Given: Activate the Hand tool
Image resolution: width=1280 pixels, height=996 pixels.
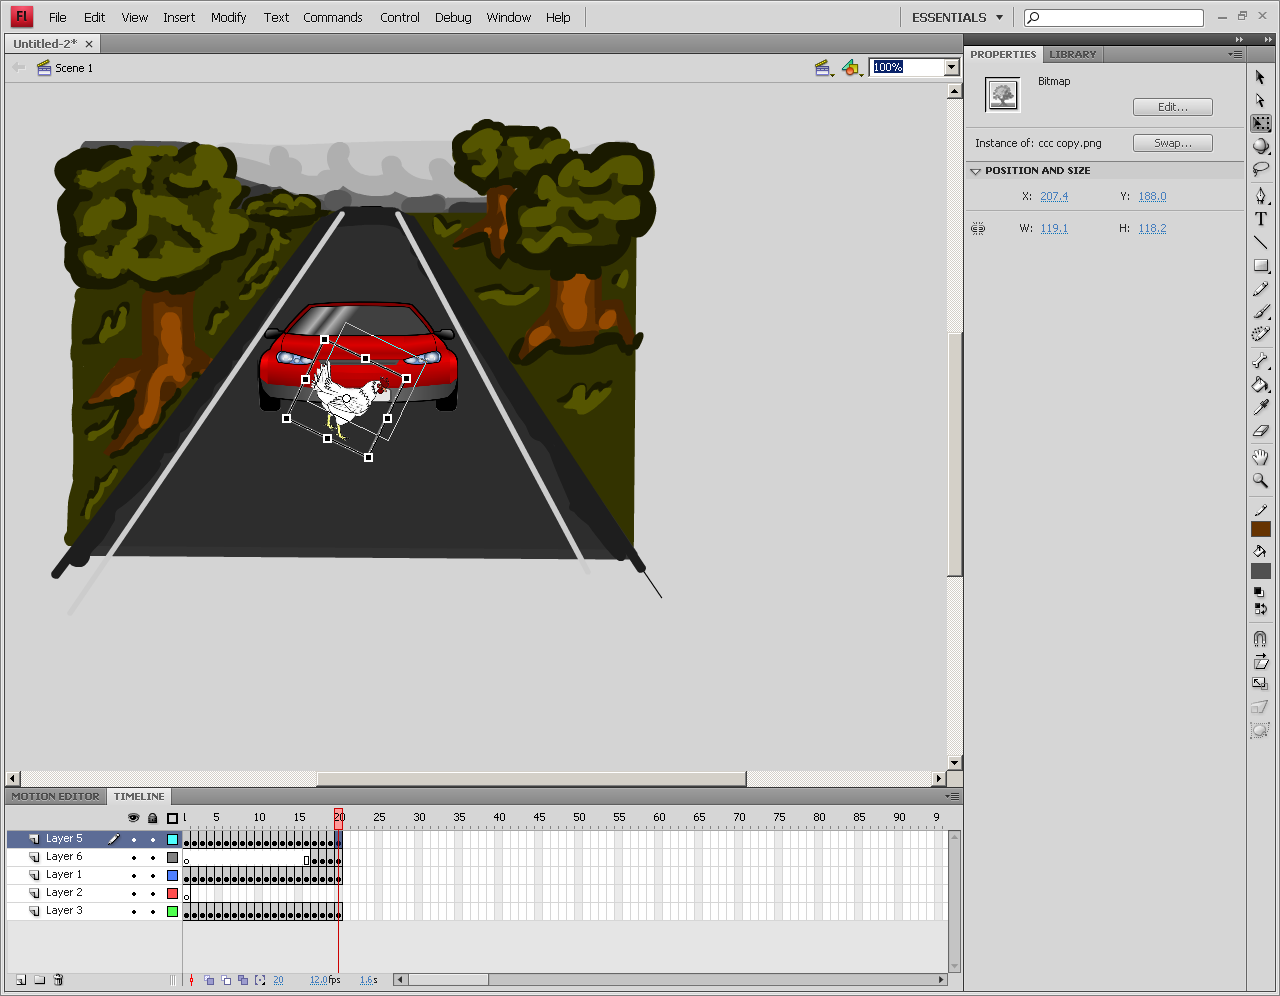Looking at the screenshot, I should tap(1261, 457).
